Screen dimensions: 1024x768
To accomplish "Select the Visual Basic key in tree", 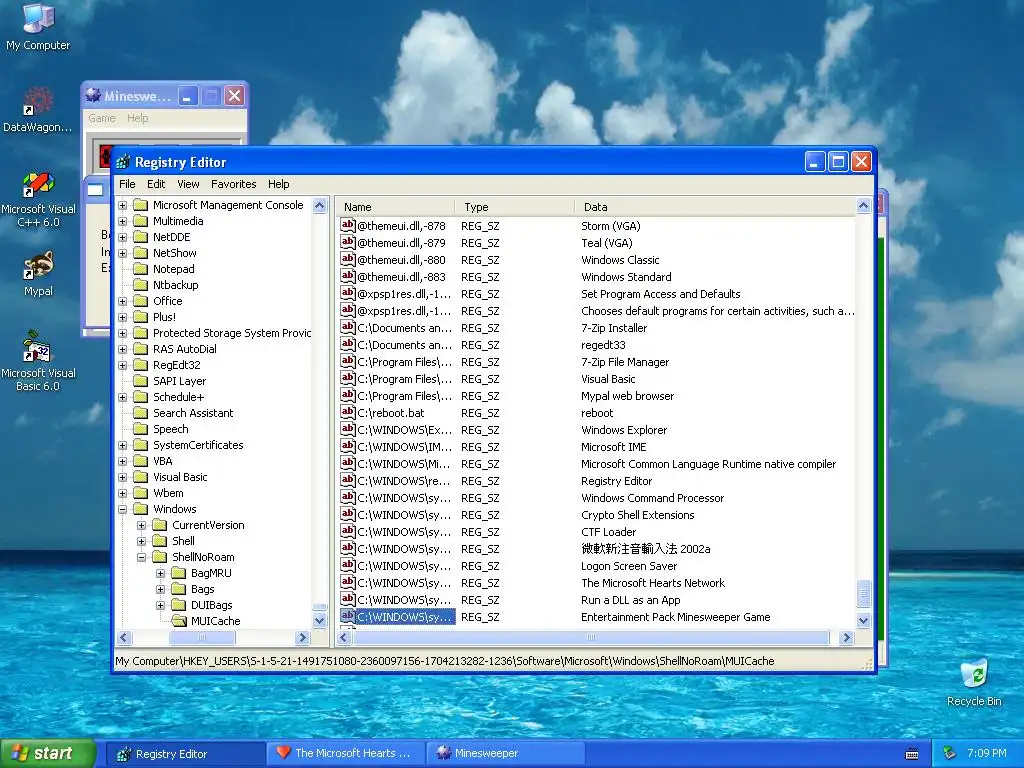I will [x=180, y=477].
